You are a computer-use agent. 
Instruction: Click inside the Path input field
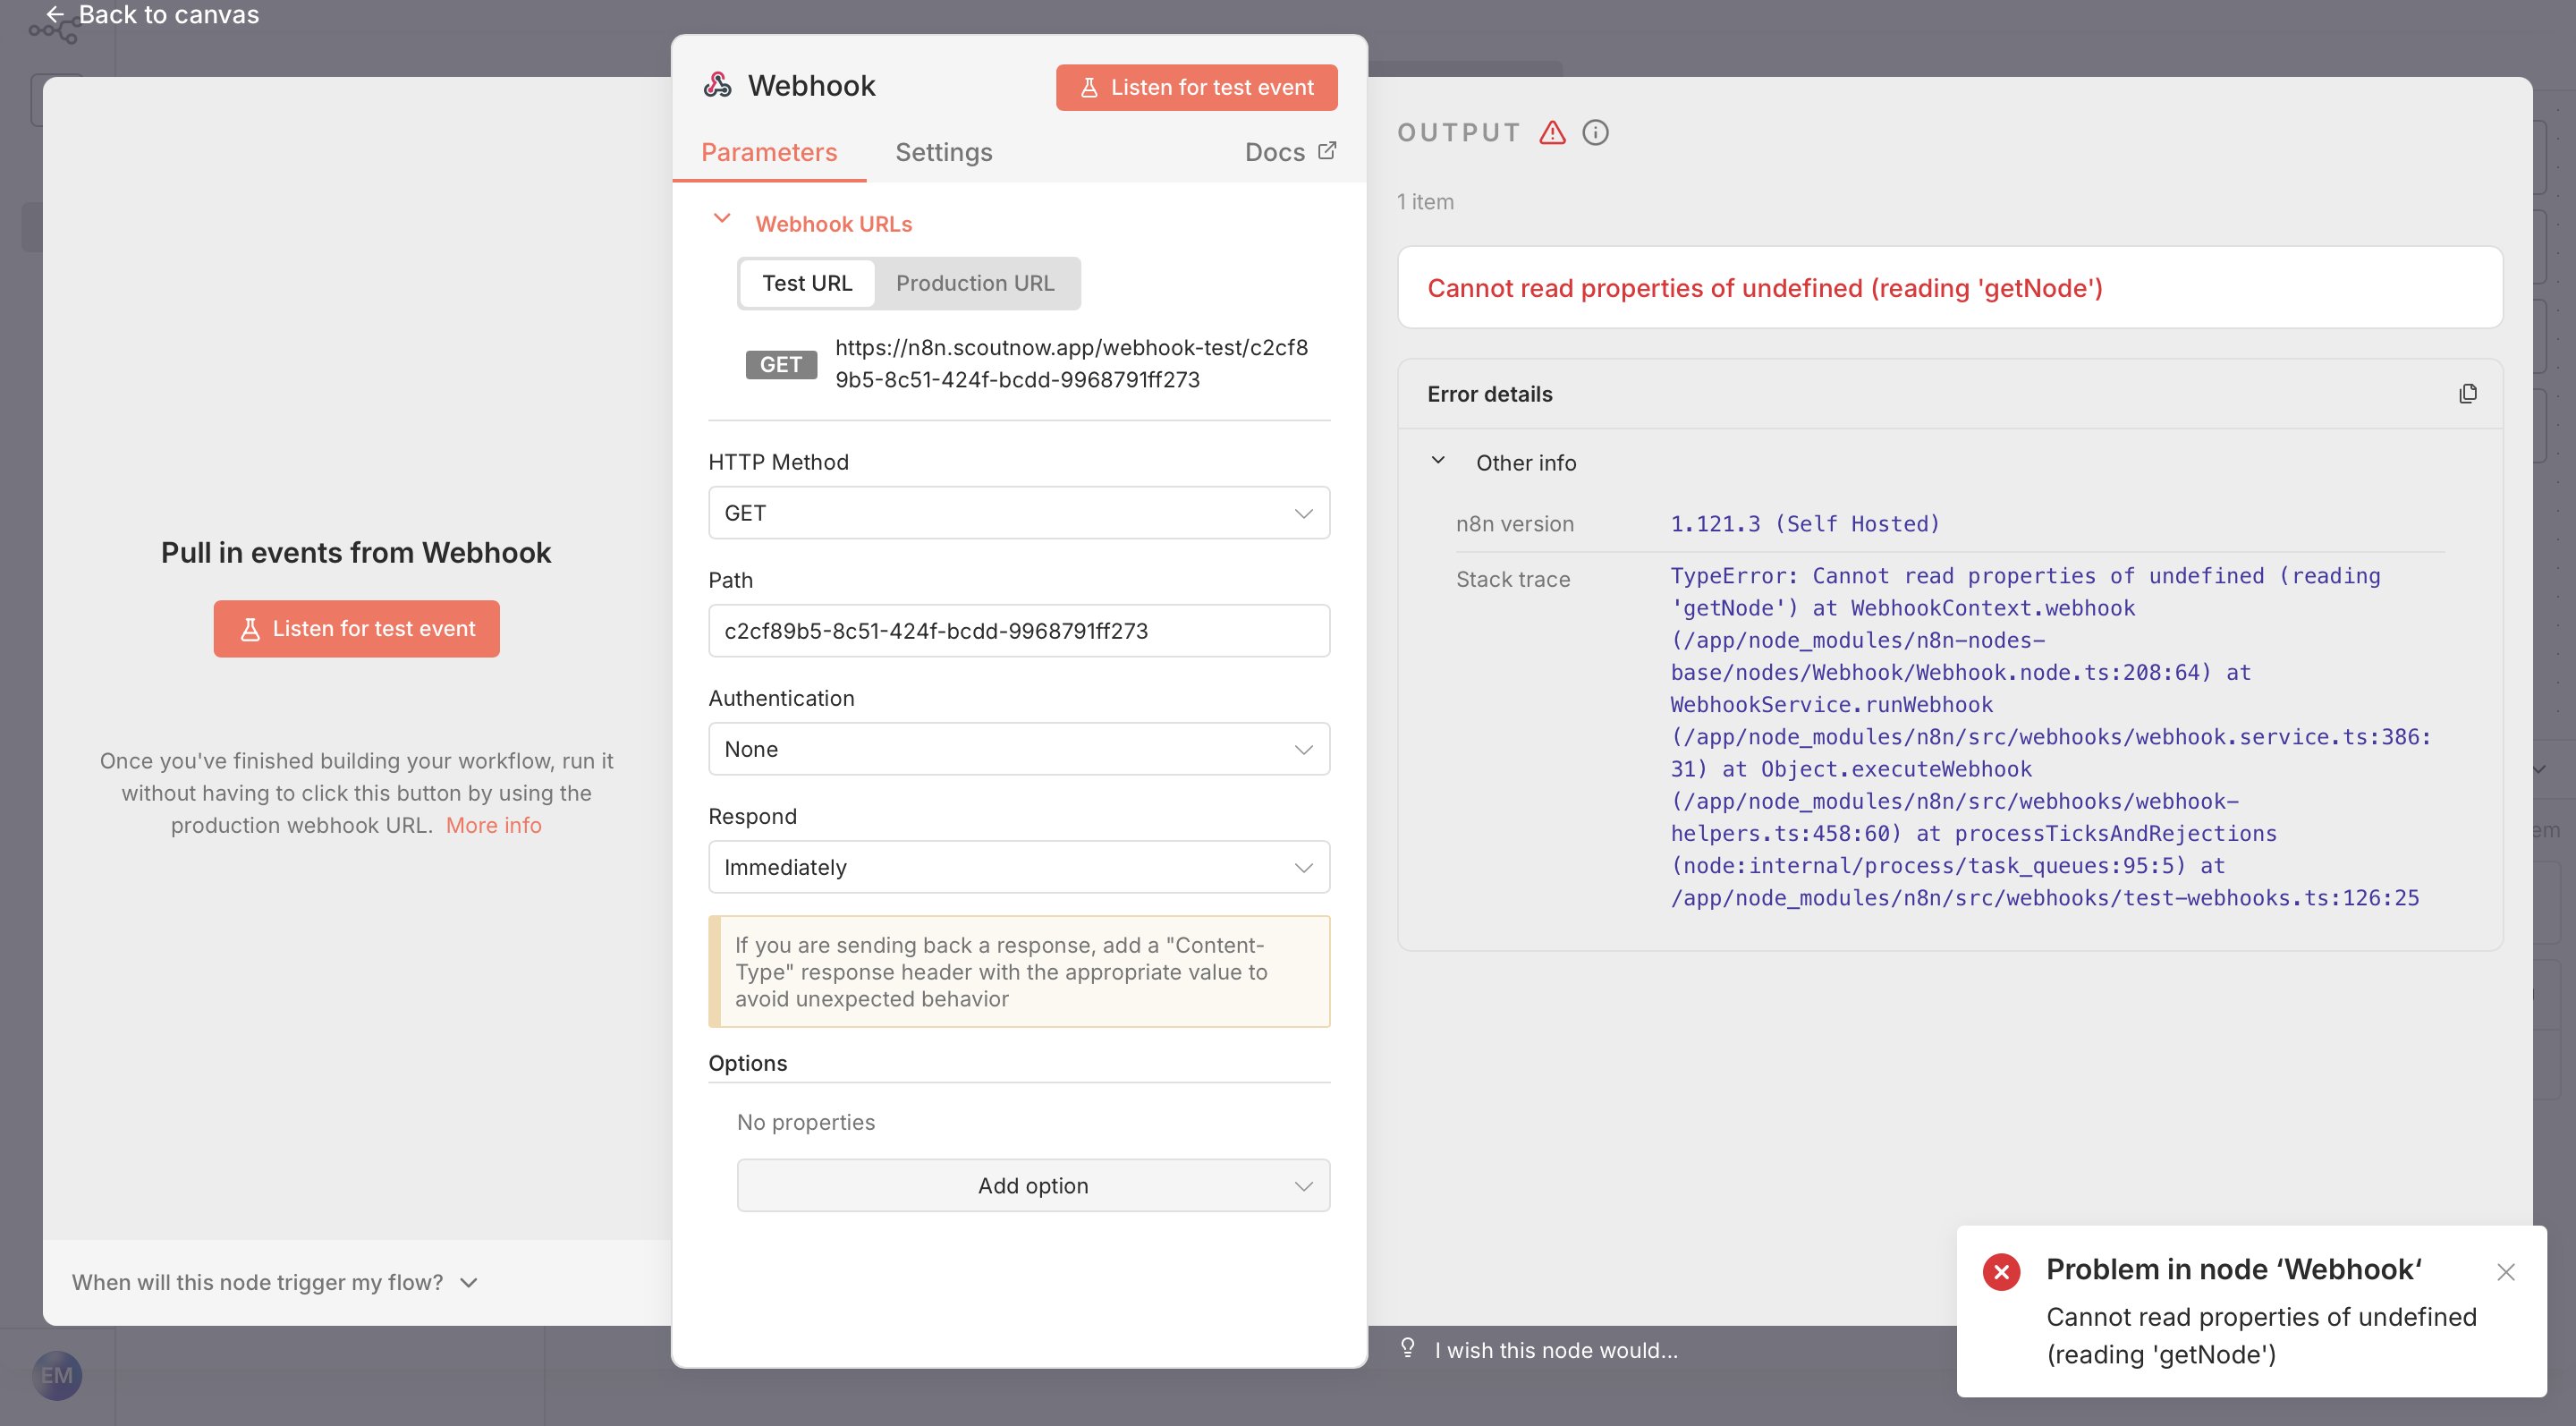[1018, 630]
